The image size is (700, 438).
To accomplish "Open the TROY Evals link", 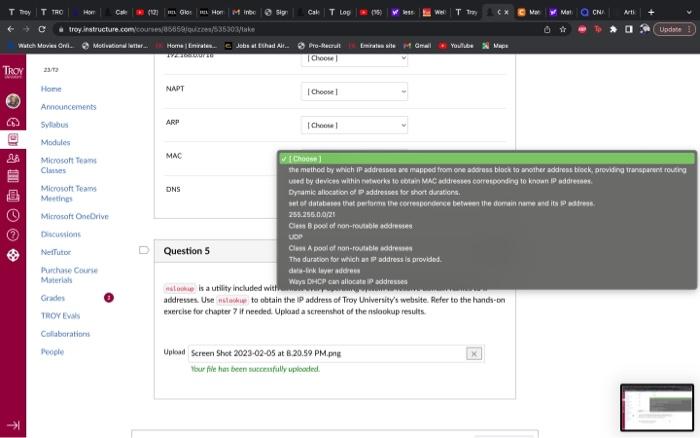I will pos(60,316).
